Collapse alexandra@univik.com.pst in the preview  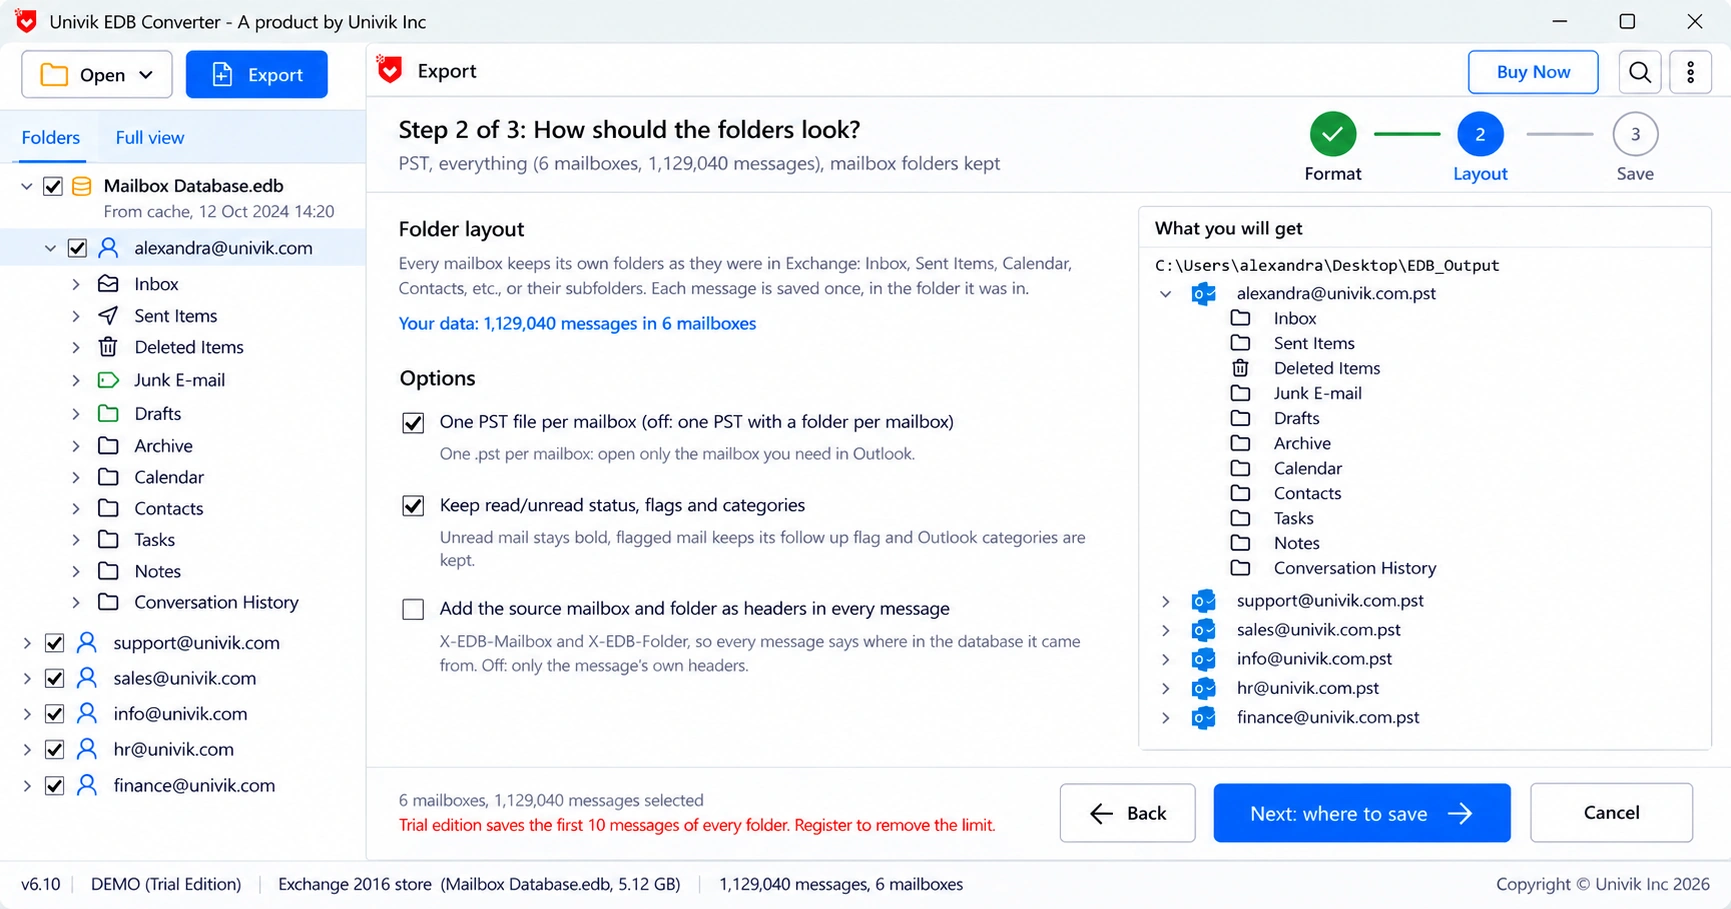coord(1166,294)
